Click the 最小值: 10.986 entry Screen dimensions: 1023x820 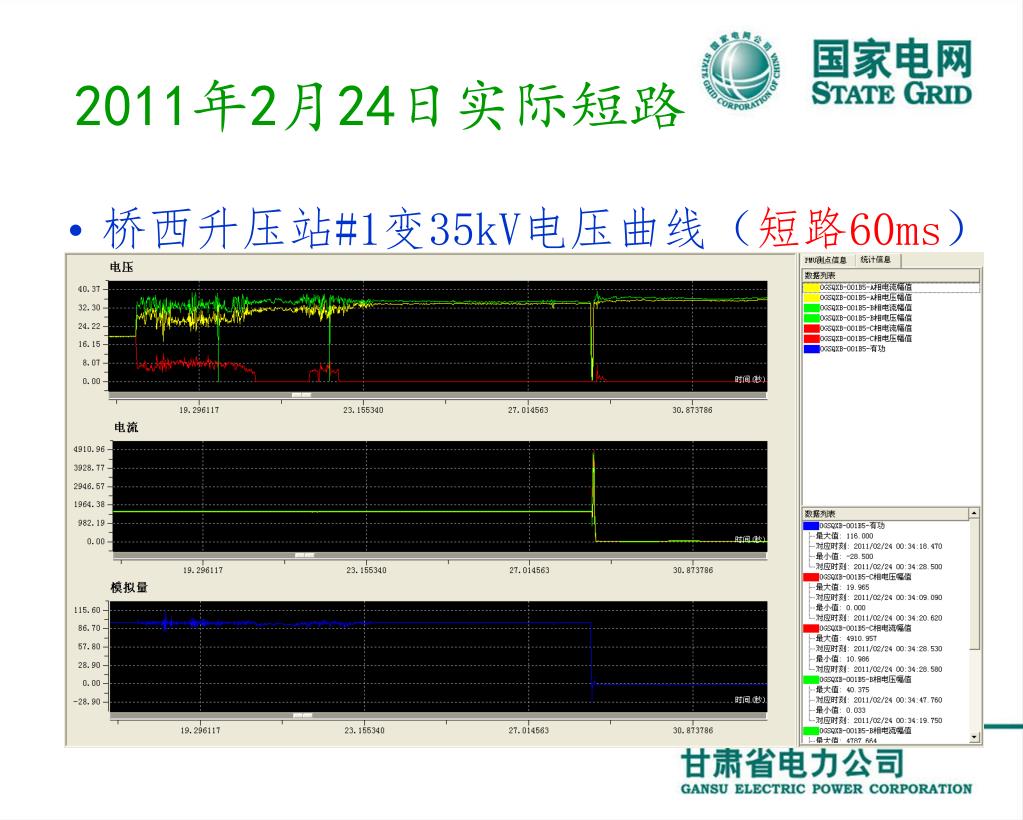pos(842,659)
